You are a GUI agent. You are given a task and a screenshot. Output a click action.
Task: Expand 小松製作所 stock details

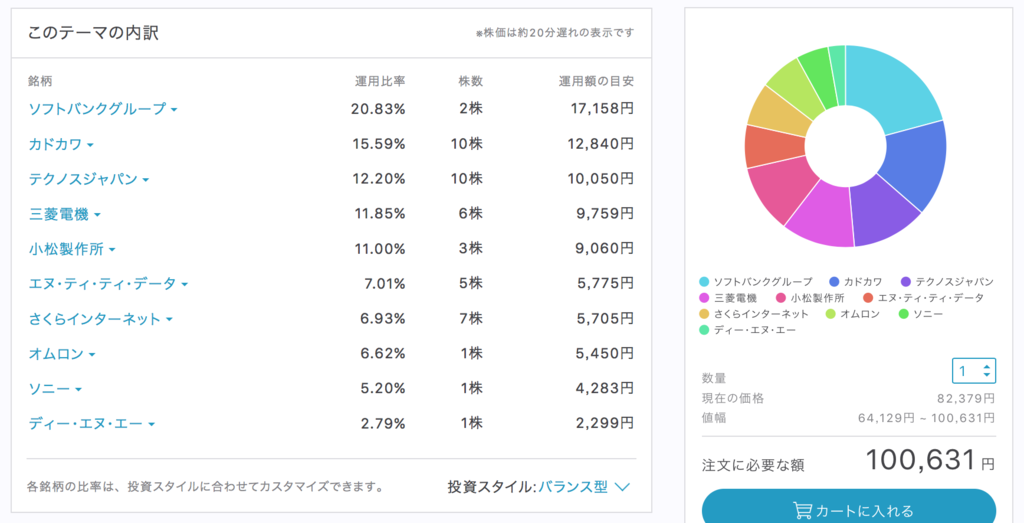coord(72,249)
